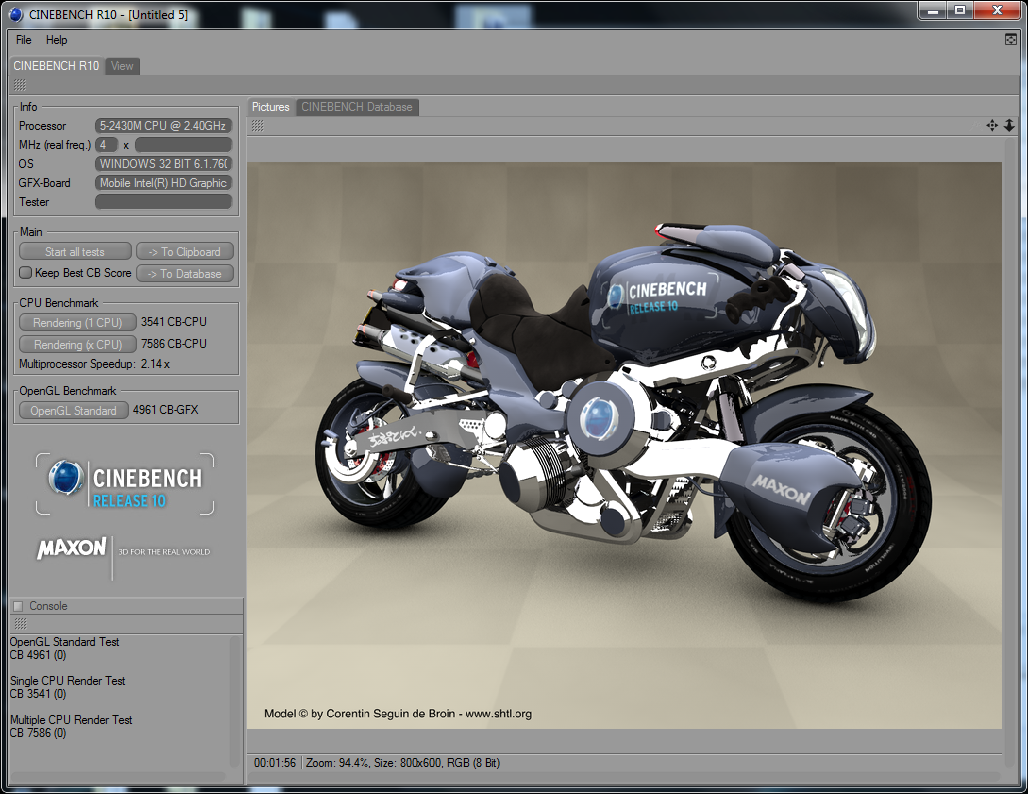Screen dimensions: 1028x794
Task: Click the grip handle below CINEBENCH R10 tab
Action: (x=20, y=85)
